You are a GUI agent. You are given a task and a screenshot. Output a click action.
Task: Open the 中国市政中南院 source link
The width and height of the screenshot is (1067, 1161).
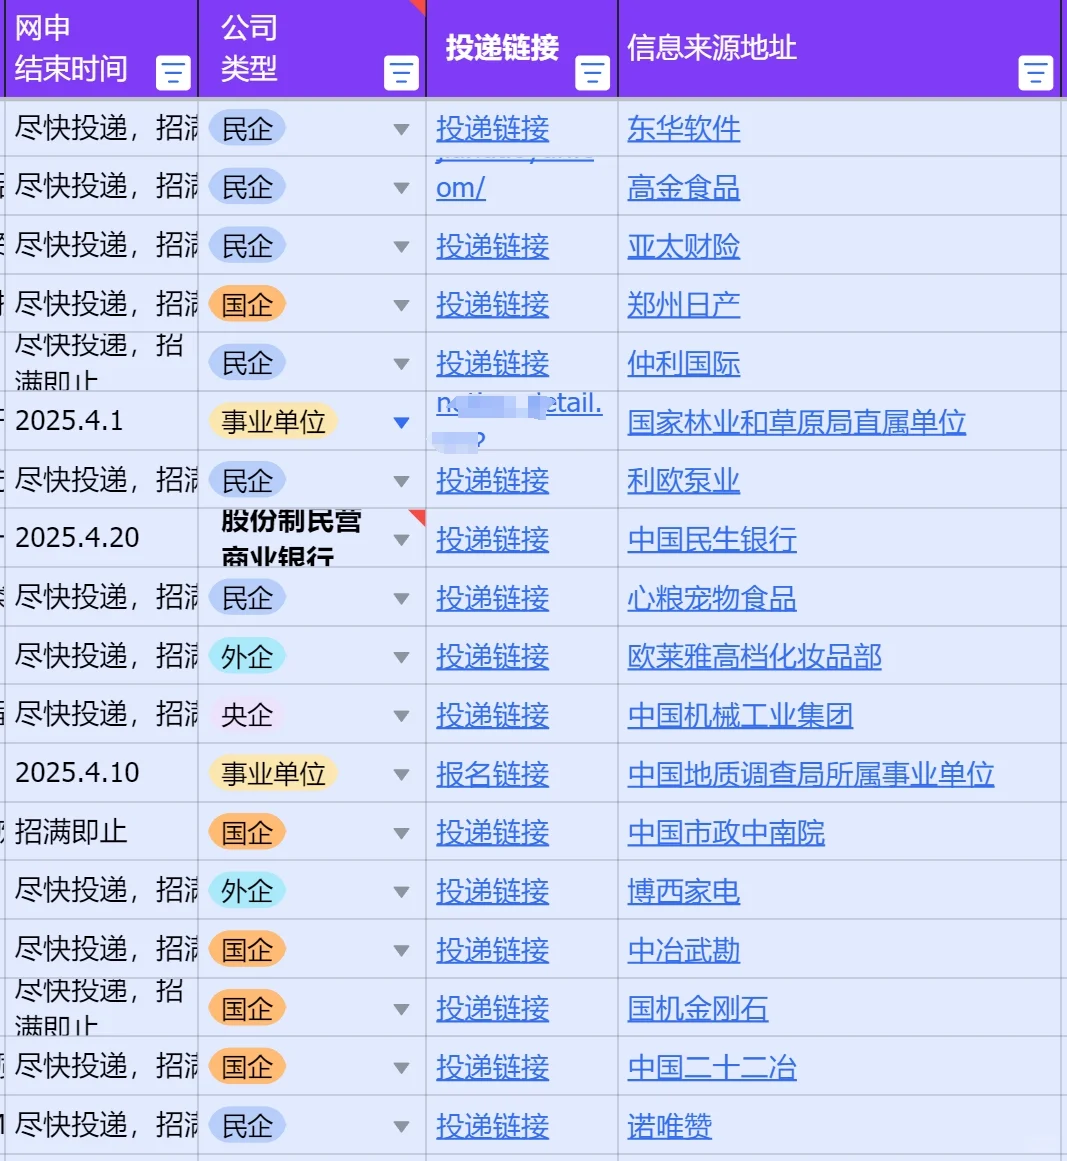tap(726, 832)
